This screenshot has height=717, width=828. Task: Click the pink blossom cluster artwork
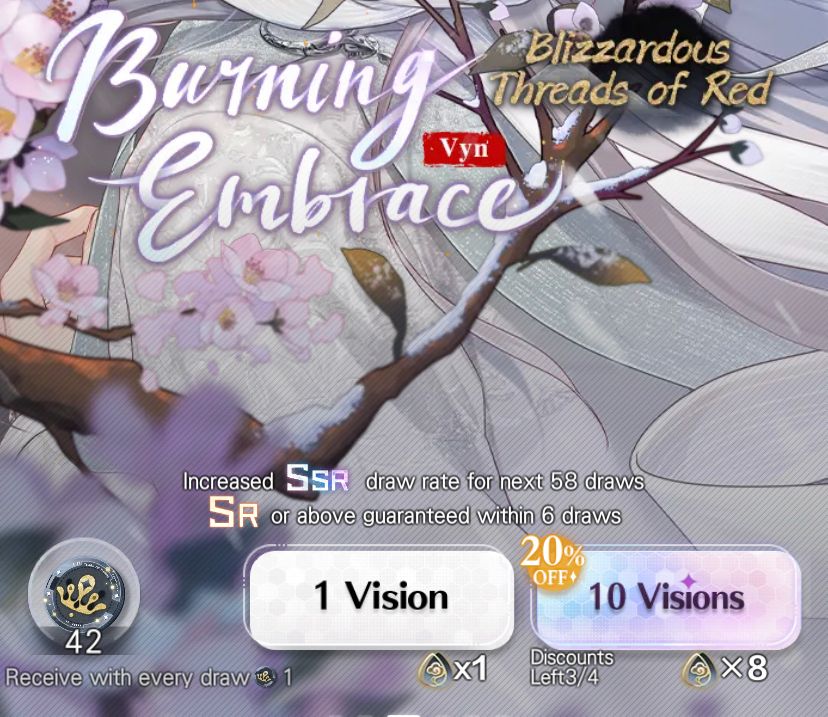click(240, 296)
